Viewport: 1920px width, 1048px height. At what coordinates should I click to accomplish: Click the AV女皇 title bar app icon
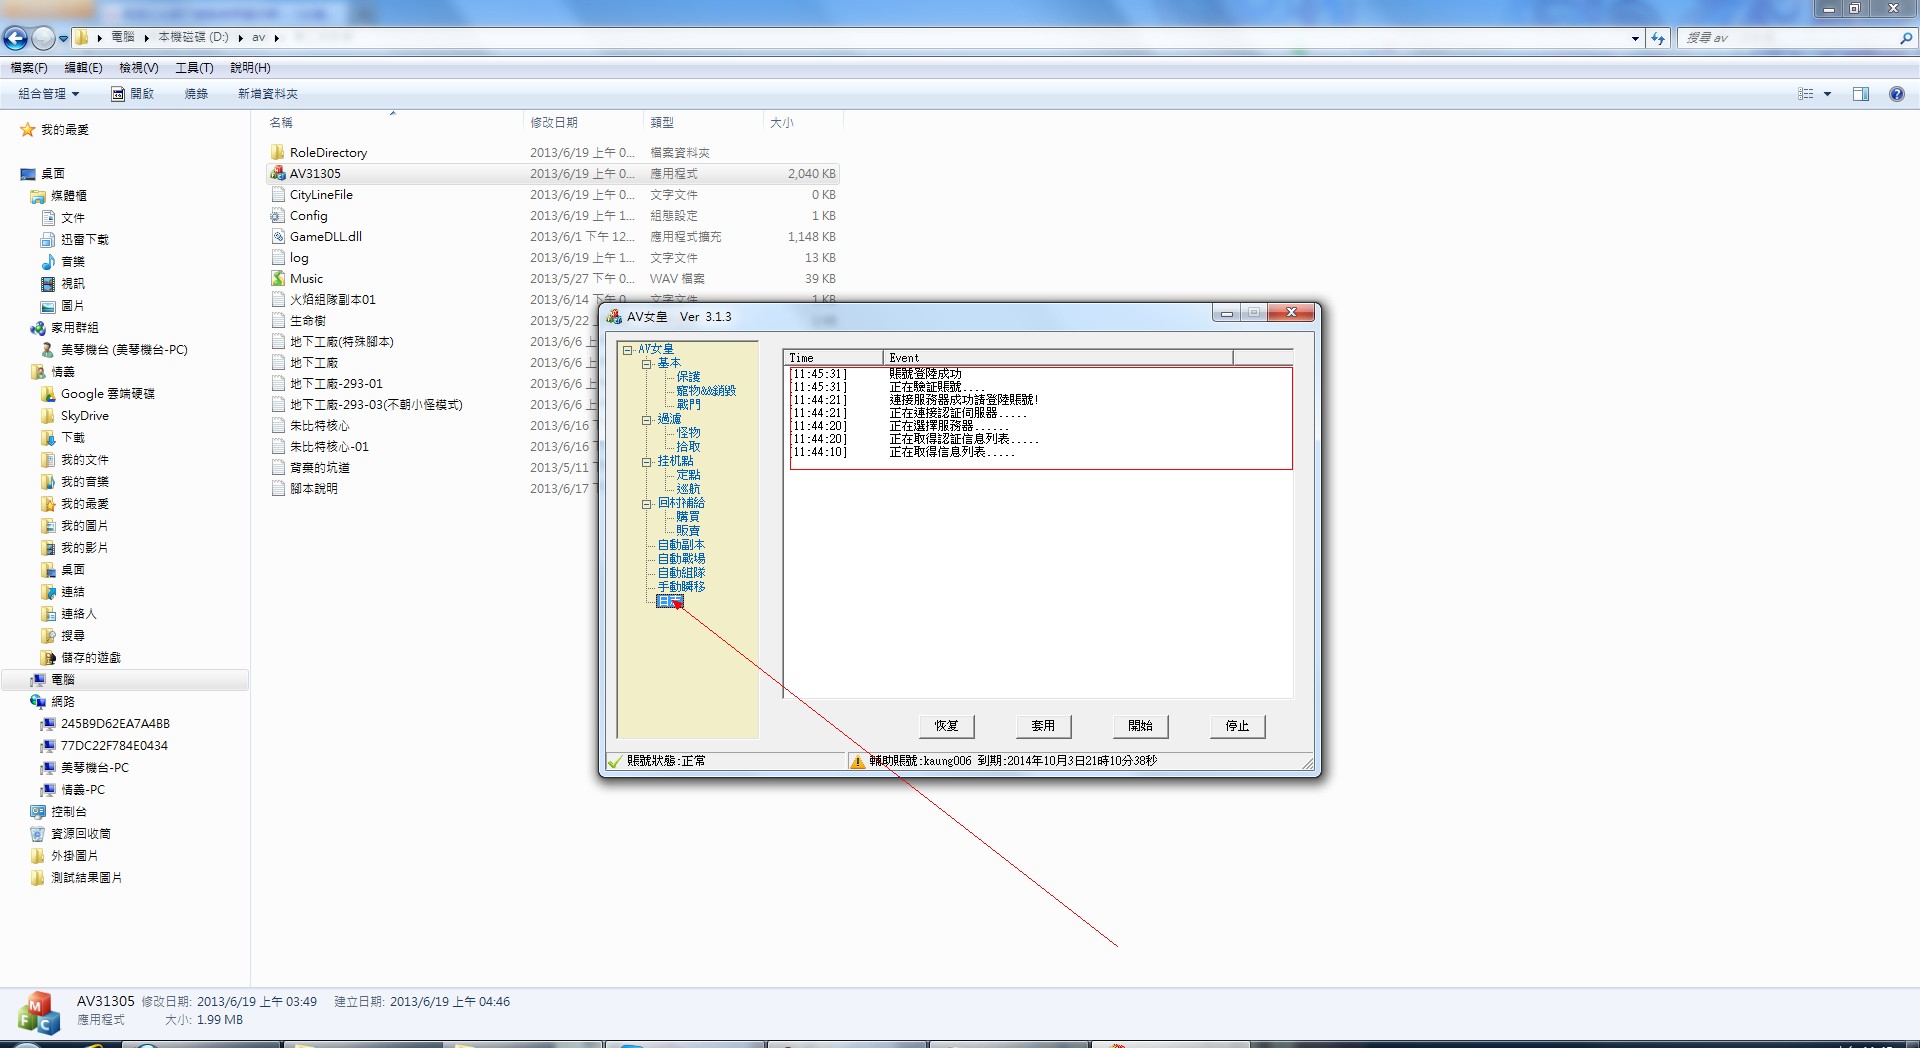pyautogui.click(x=614, y=316)
